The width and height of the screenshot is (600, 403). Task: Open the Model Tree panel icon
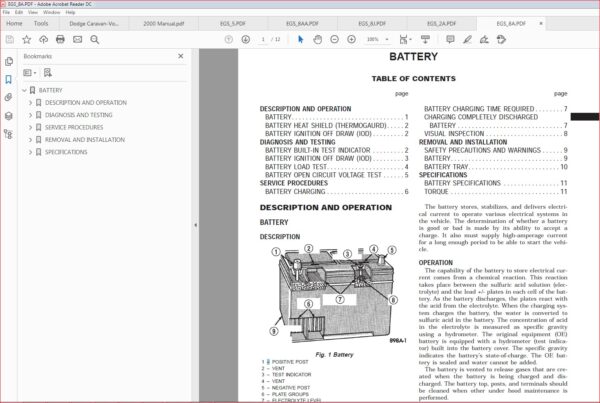pyautogui.click(x=9, y=134)
